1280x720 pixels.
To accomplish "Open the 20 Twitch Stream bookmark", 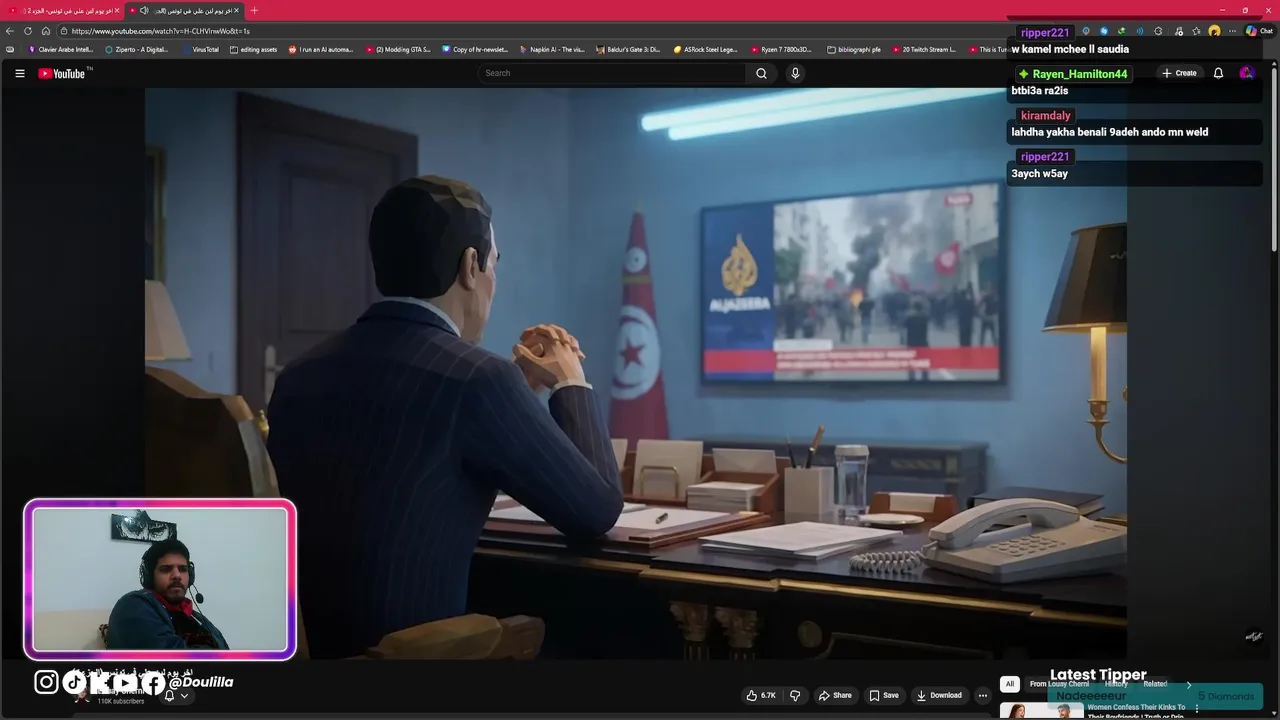I will pos(924,49).
